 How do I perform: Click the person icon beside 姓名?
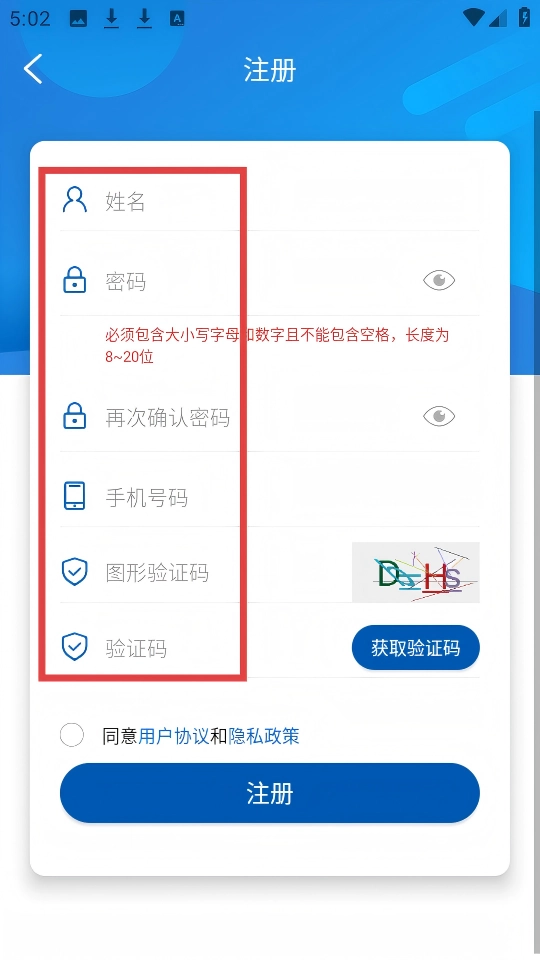coord(75,200)
